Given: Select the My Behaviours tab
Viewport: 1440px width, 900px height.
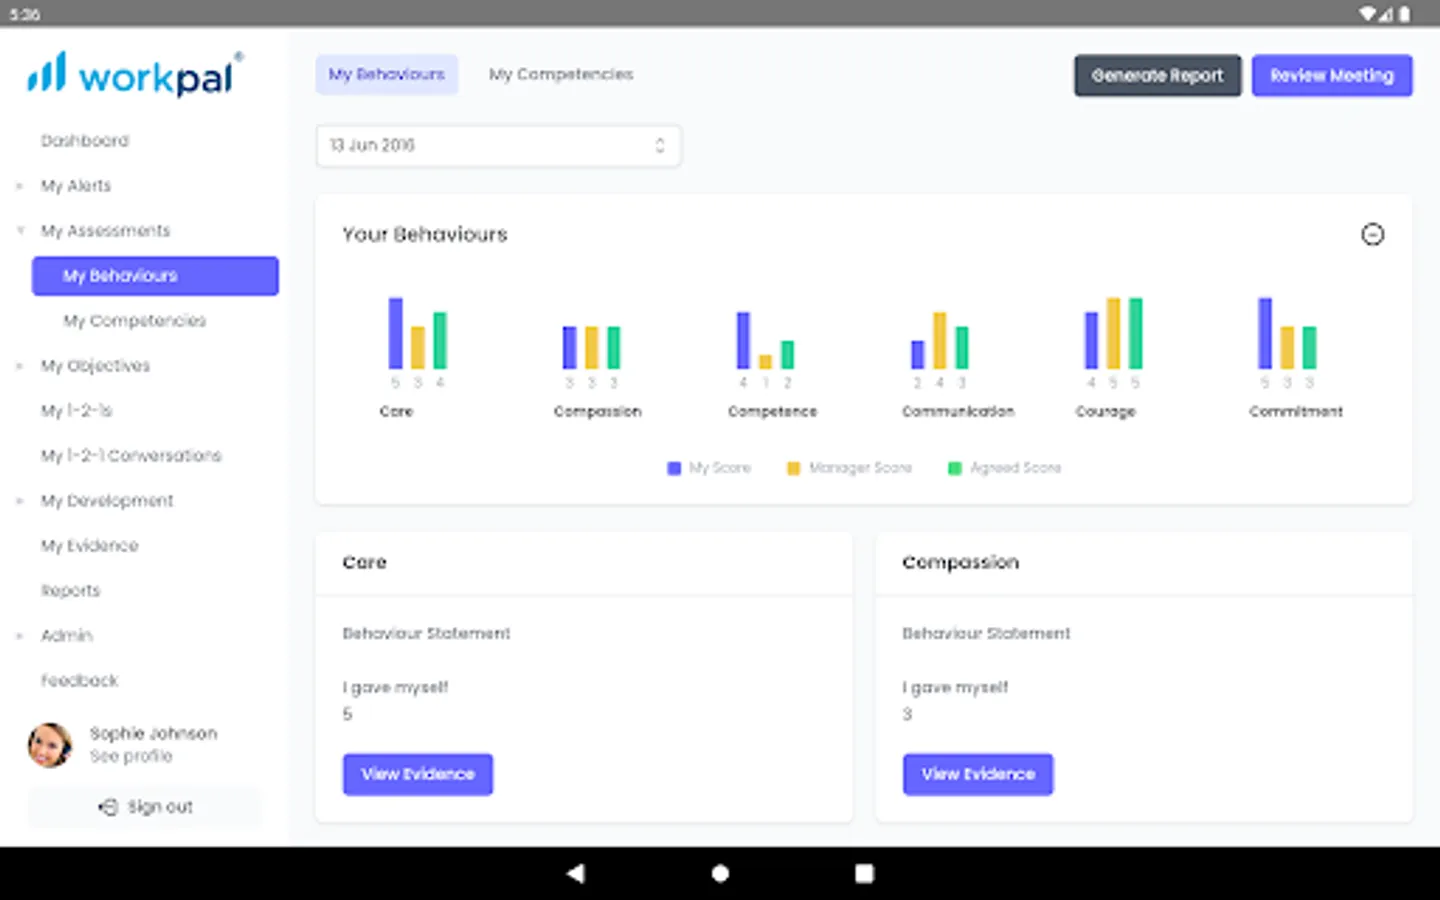Looking at the screenshot, I should pyautogui.click(x=386, y=74).
